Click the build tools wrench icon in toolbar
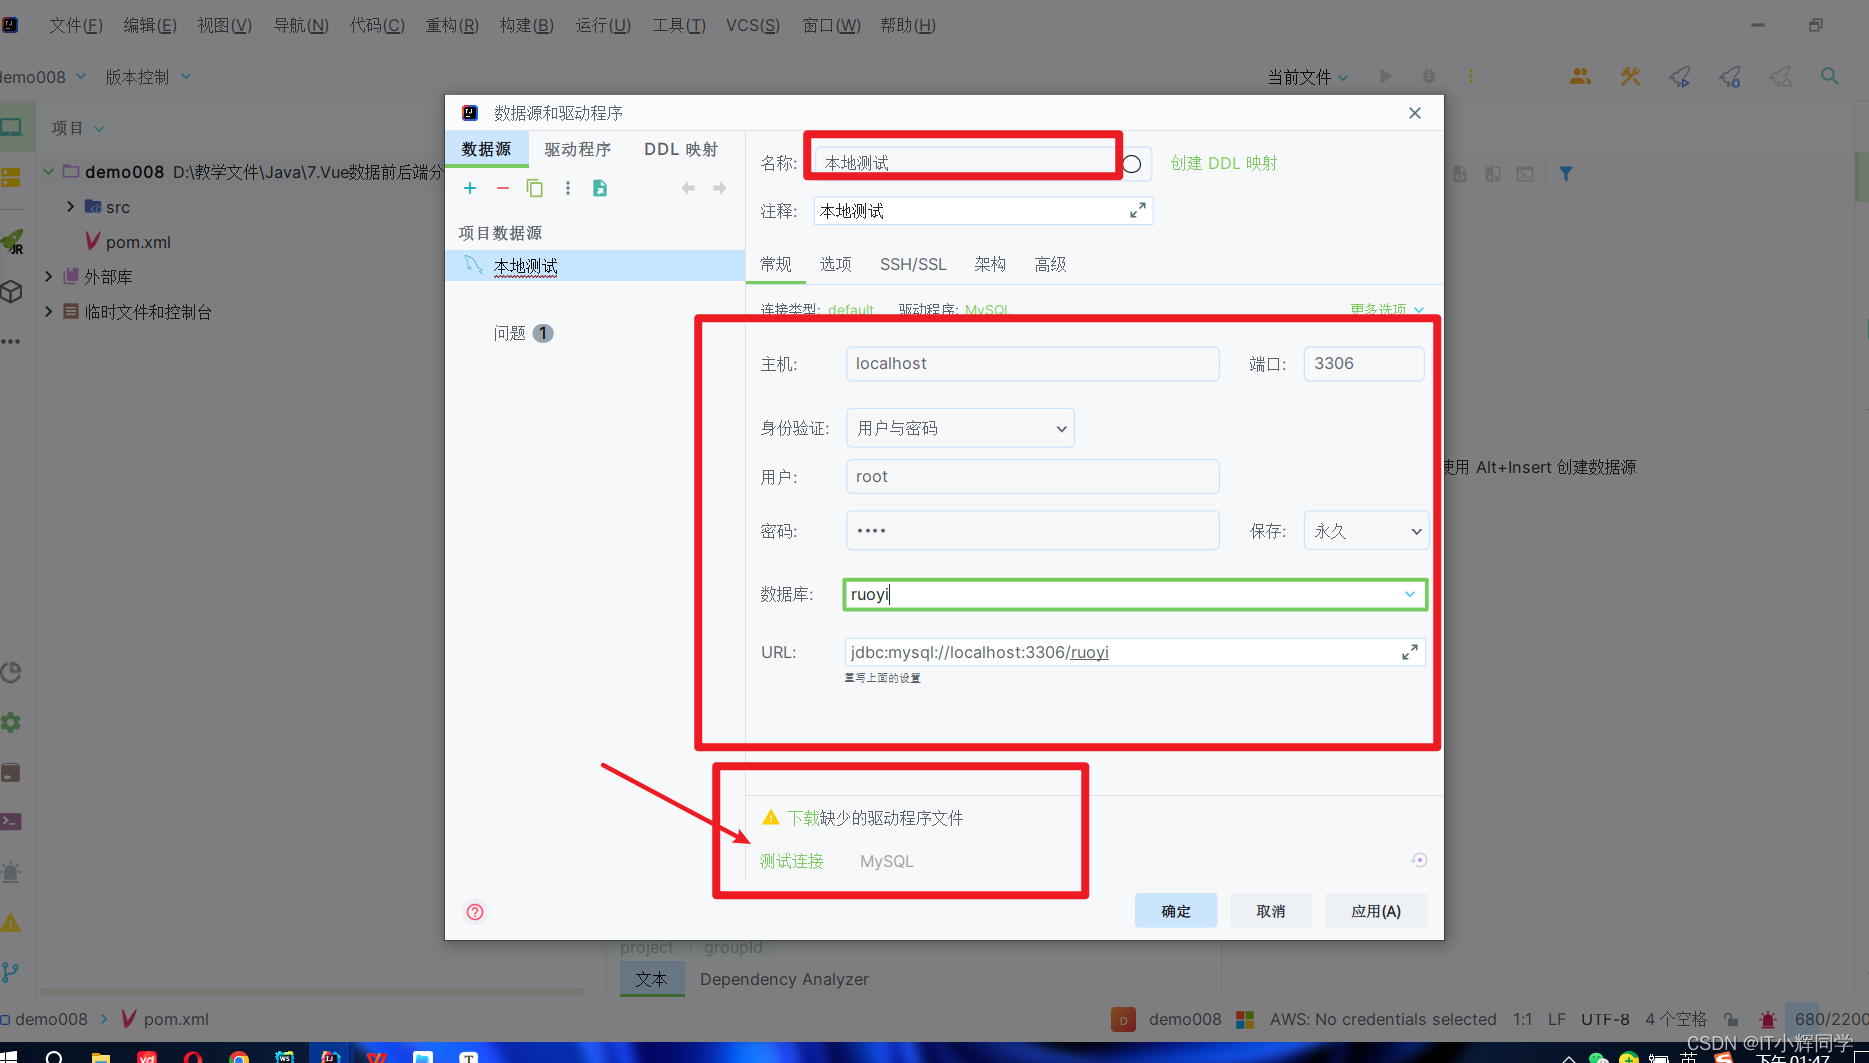Image resolution: width=1869 pixels, height=1063 pixels. tap(1631, 76)
